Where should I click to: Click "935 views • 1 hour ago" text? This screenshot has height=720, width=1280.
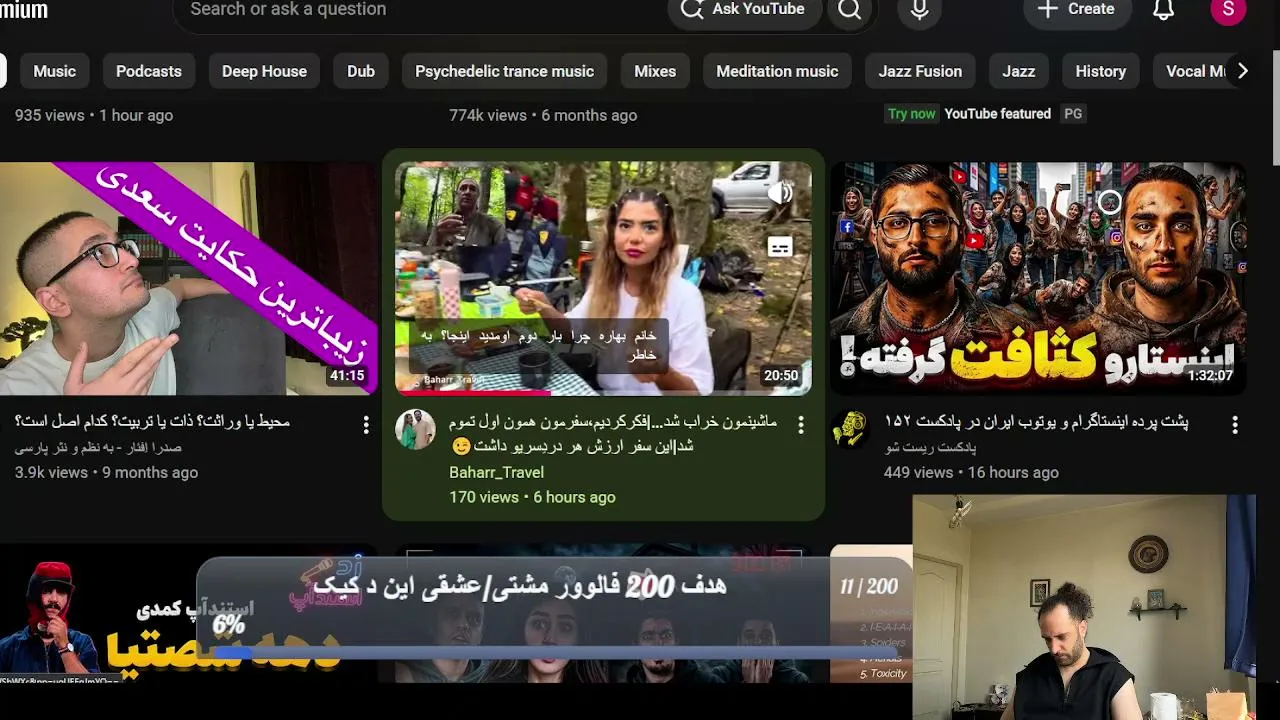[x=94, y=115]
